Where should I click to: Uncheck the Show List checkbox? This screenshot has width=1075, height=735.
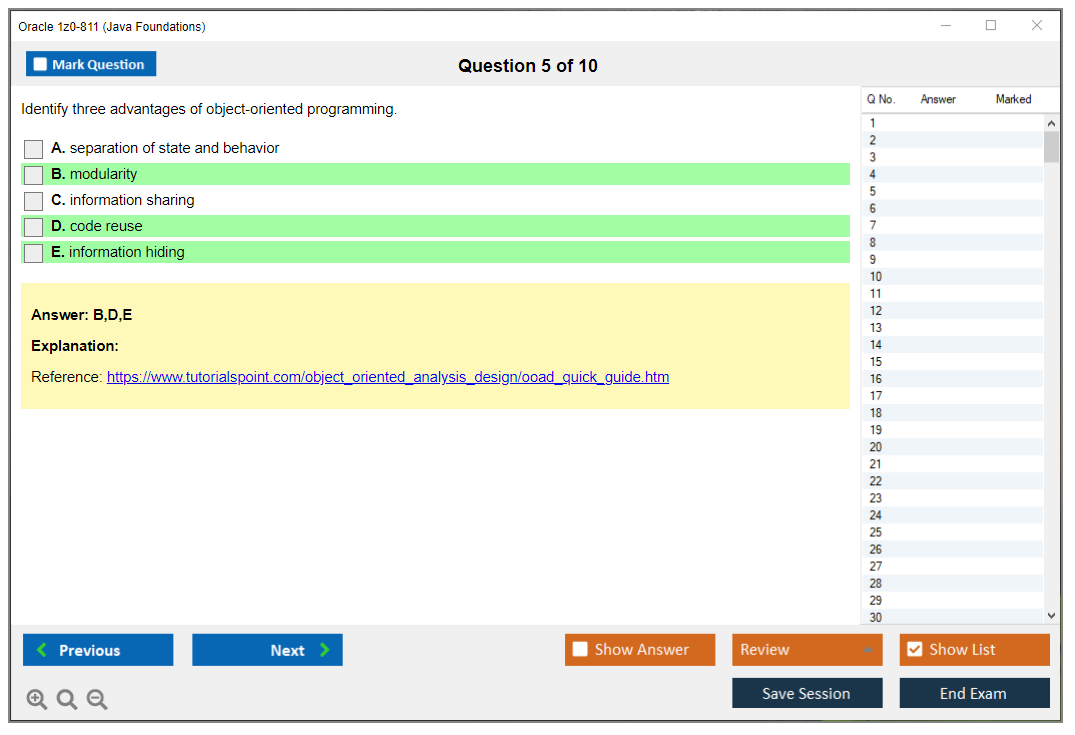pyautogui.click(x=914, y=649)
